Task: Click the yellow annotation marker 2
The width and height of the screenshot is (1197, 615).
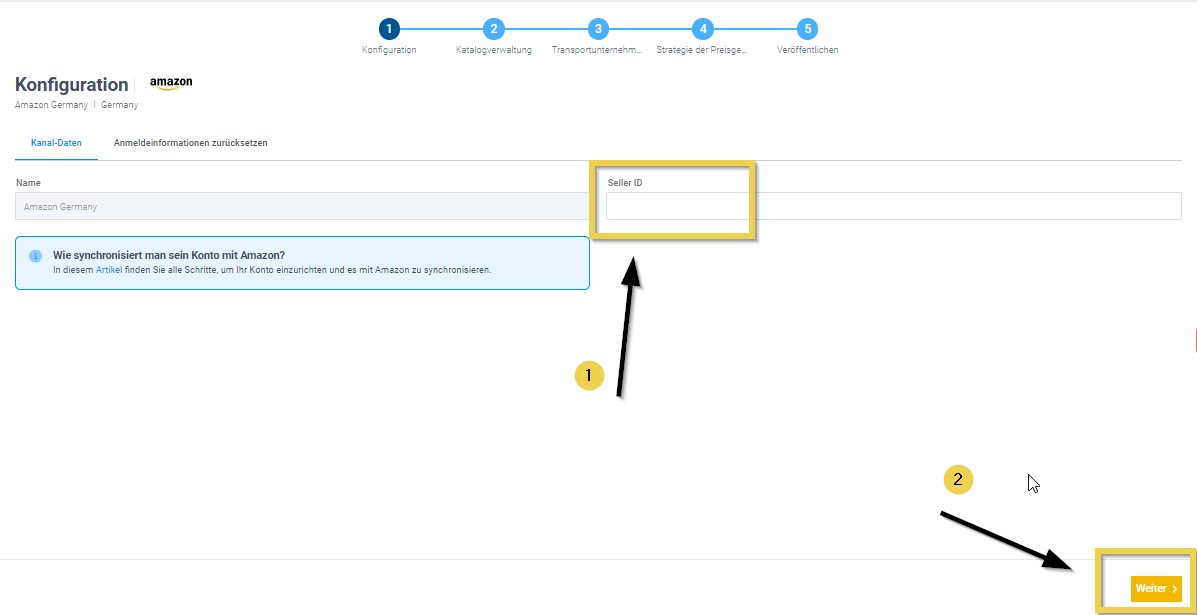Action: point(958,479)
